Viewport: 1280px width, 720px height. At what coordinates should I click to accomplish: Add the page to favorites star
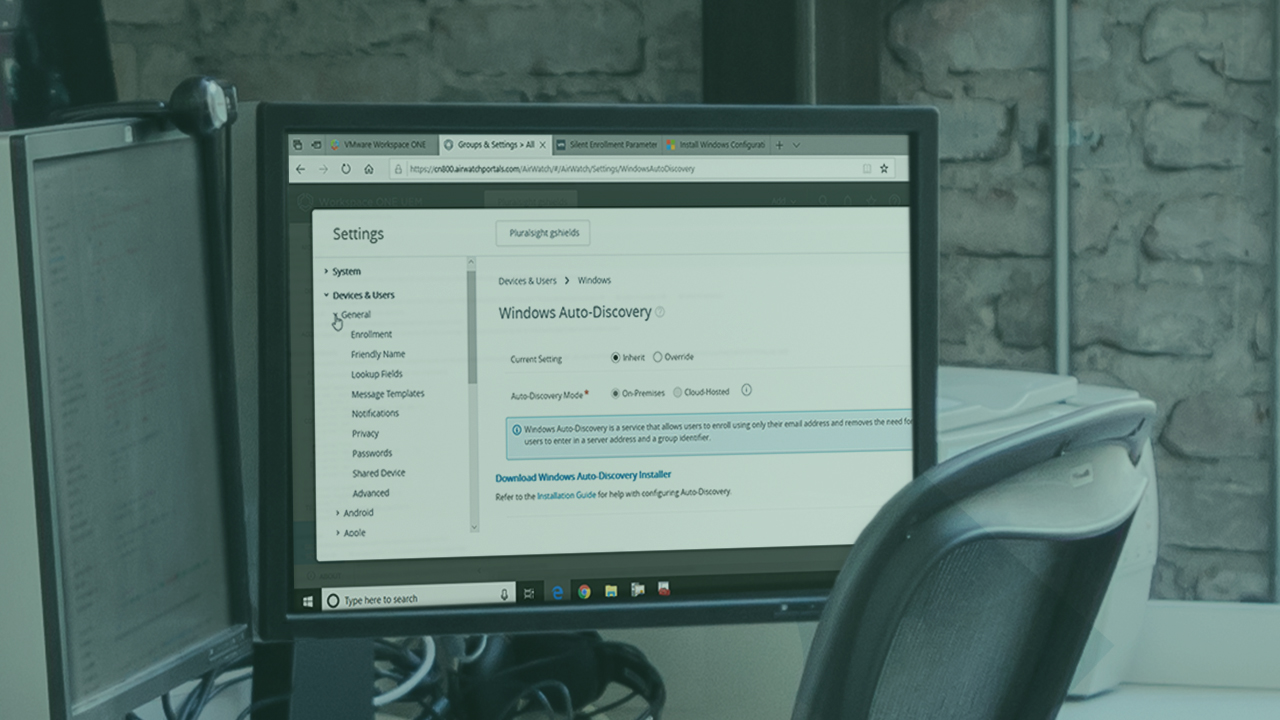pyautogui.click(x=884, y=169)
